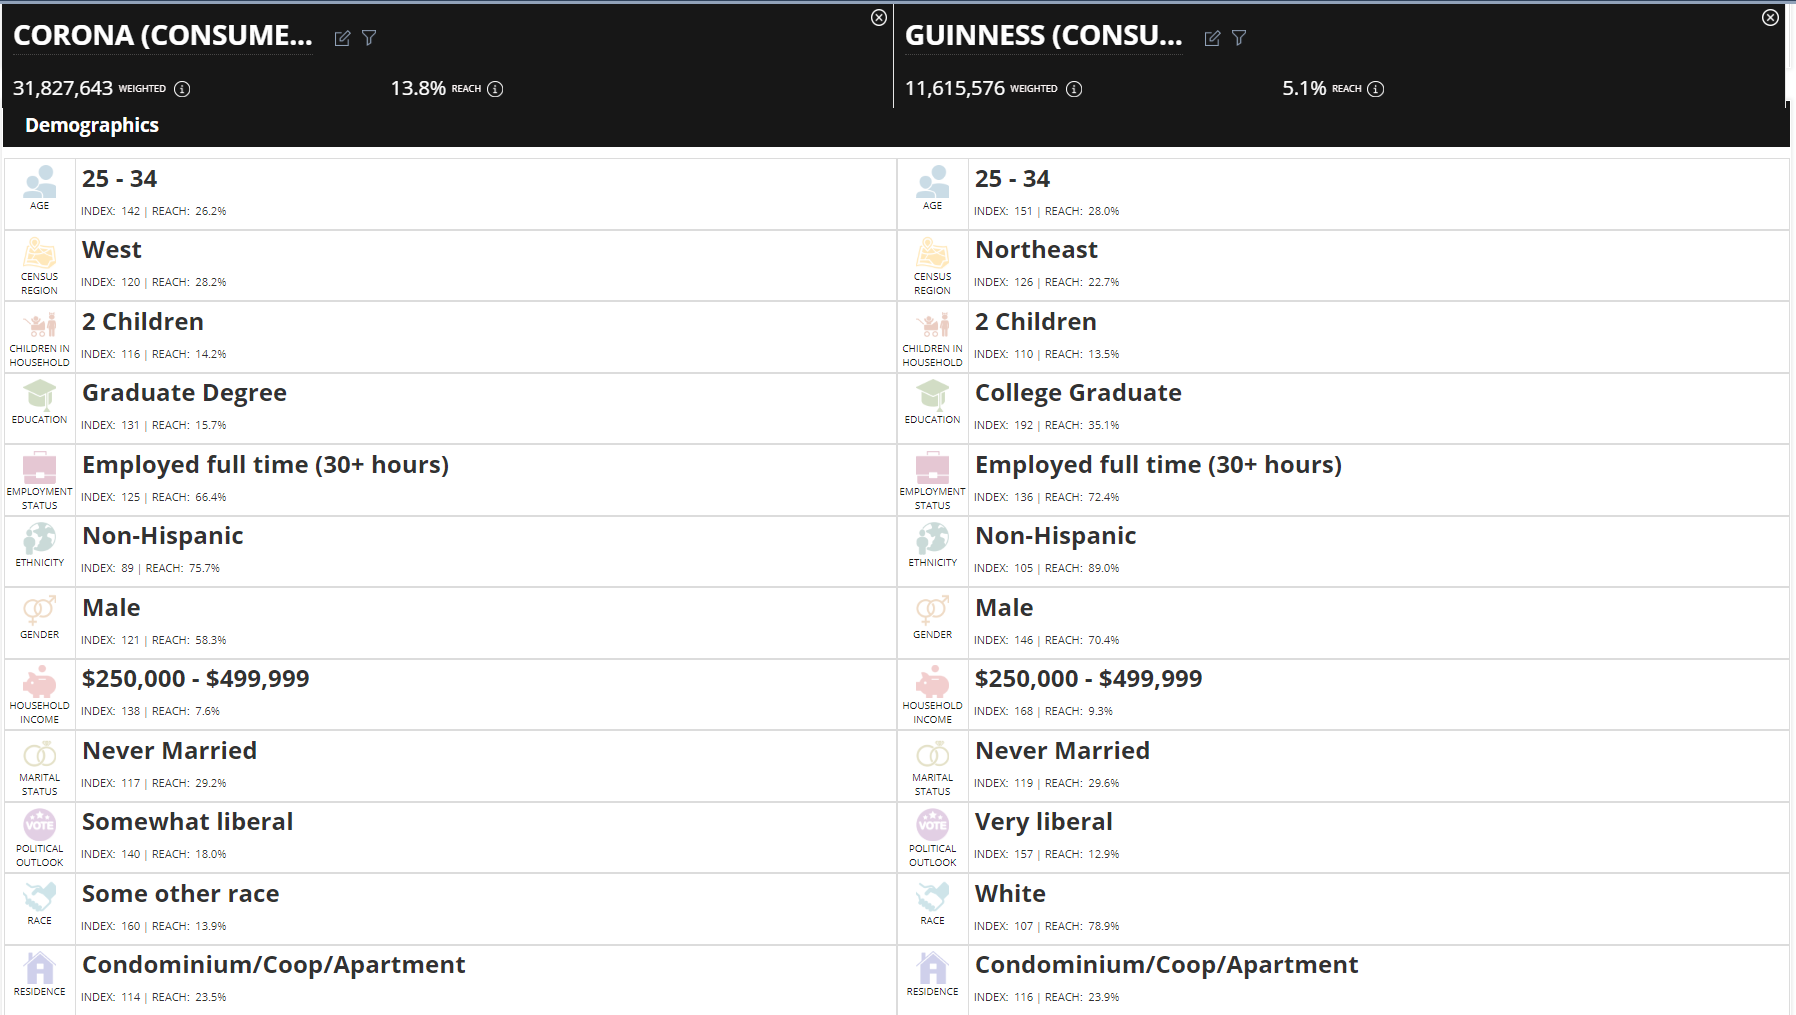
Task: Click Guinness Political Outlook vote icon
Action: click(x=933, y=824)
